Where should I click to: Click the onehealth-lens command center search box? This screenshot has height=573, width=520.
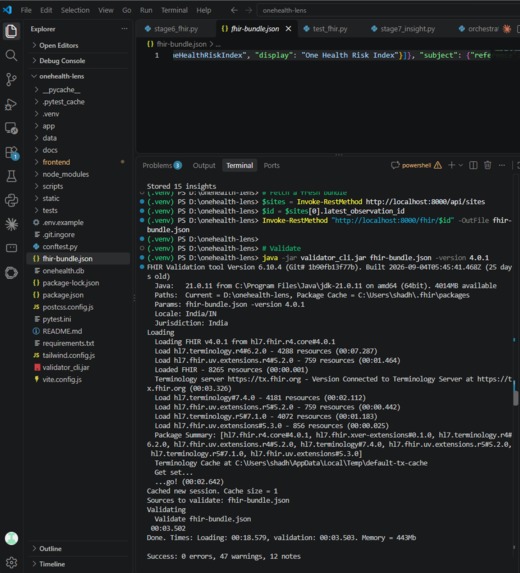pyautogui.click(x=388, y=10)
